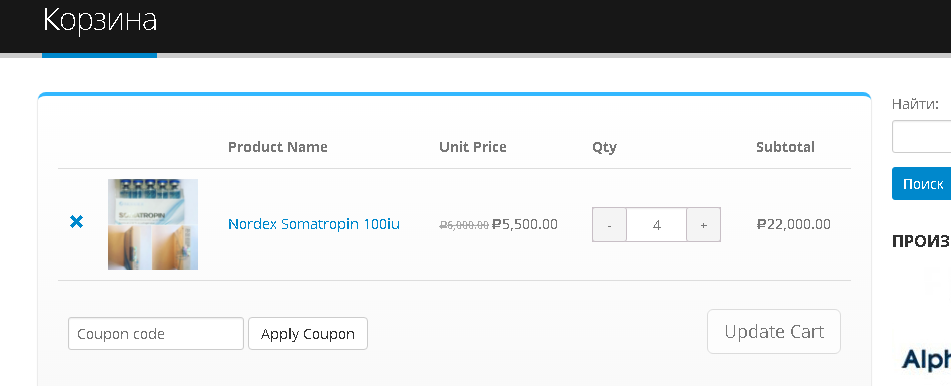This screenshot has width=951, height=386.
Task: Click the Корзина page heading
Action: tap(100, 20)
